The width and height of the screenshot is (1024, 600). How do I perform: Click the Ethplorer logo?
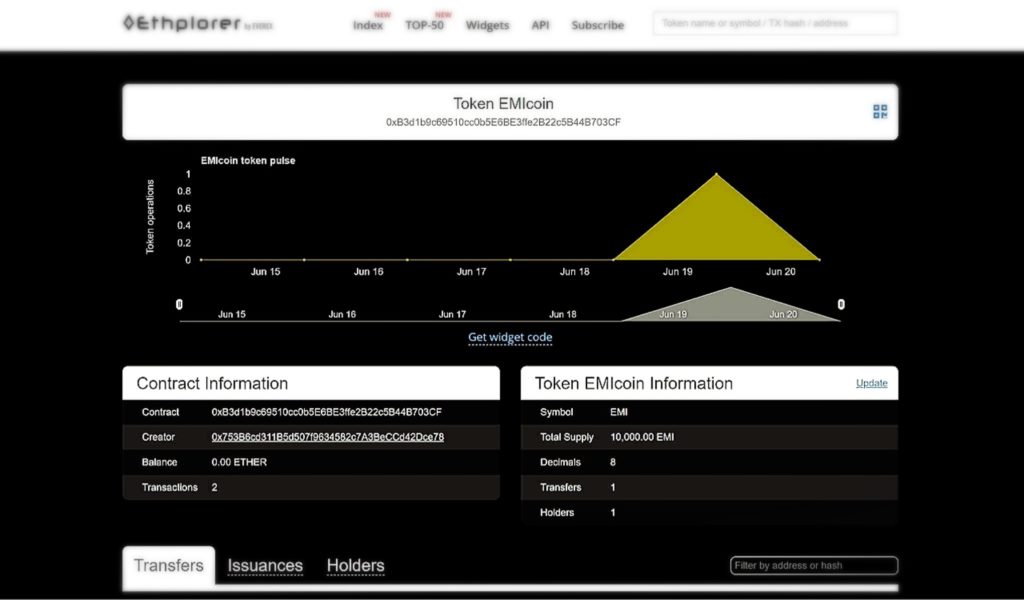point(197,24)
